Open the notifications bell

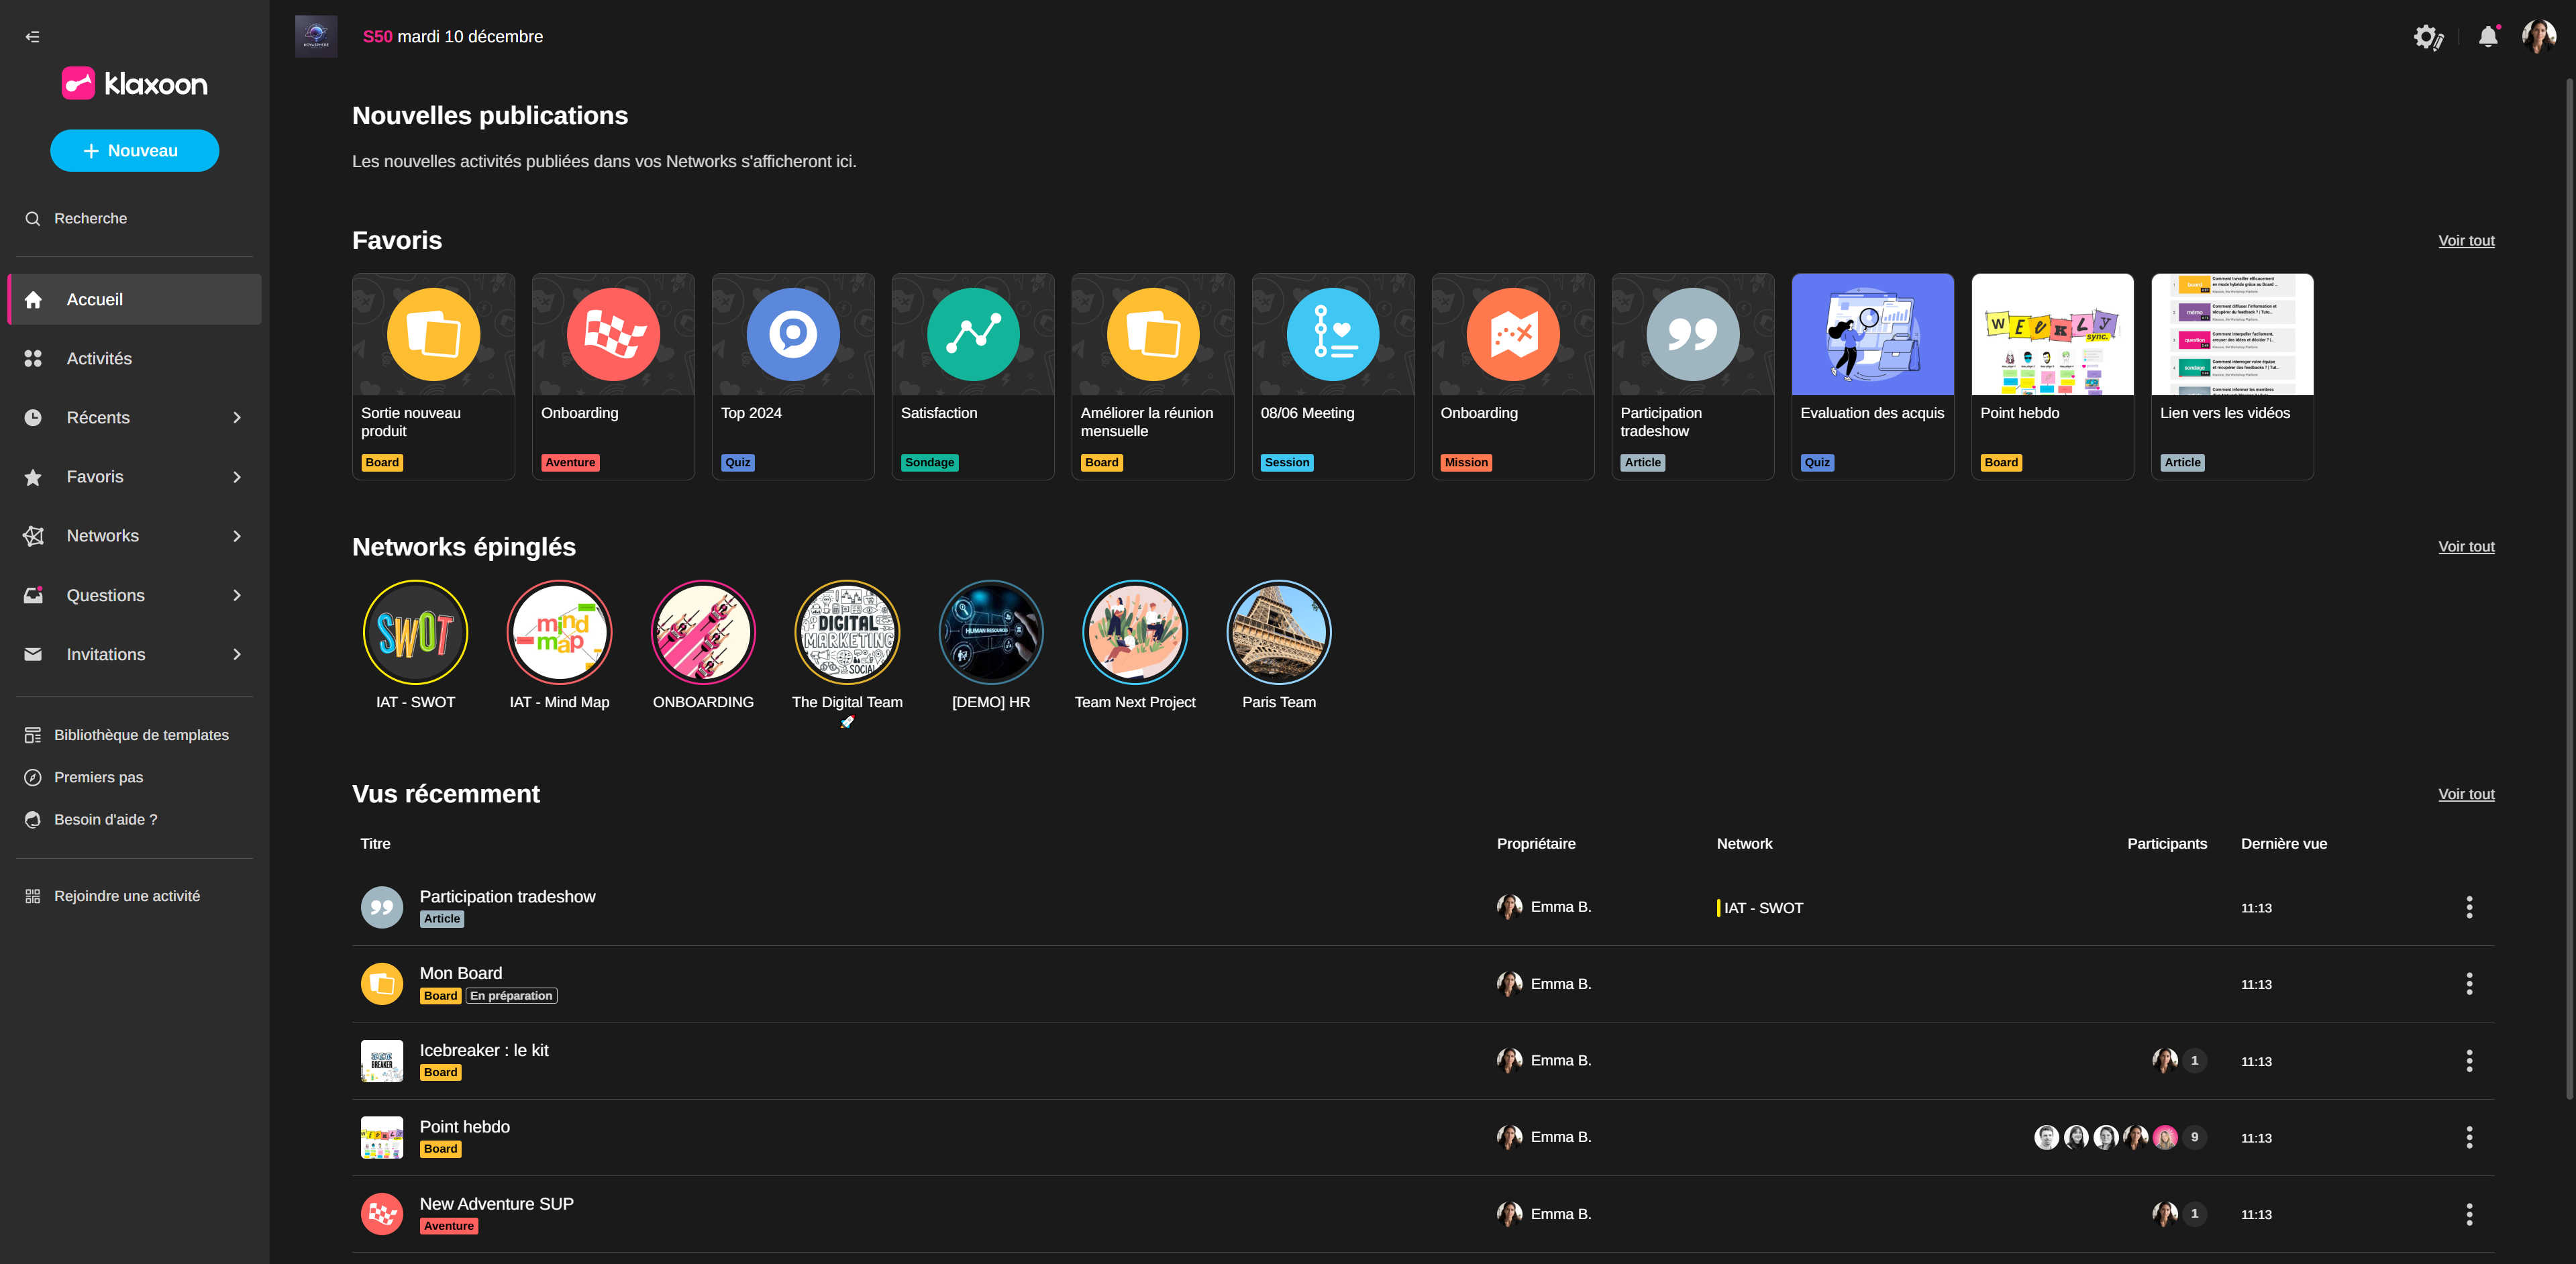coord(2488,37)
